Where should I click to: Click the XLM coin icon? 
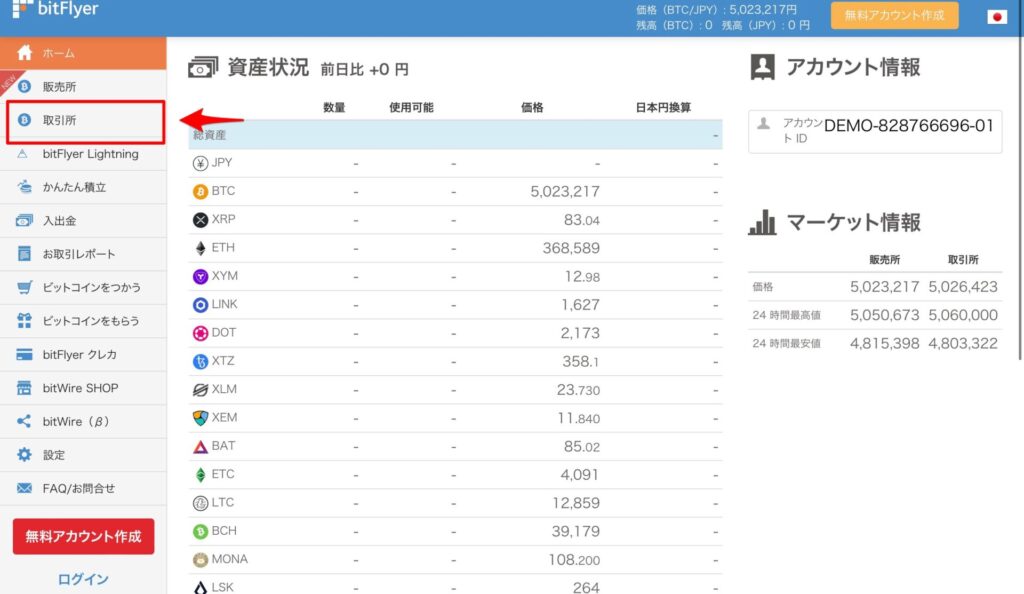pos(200,390)
